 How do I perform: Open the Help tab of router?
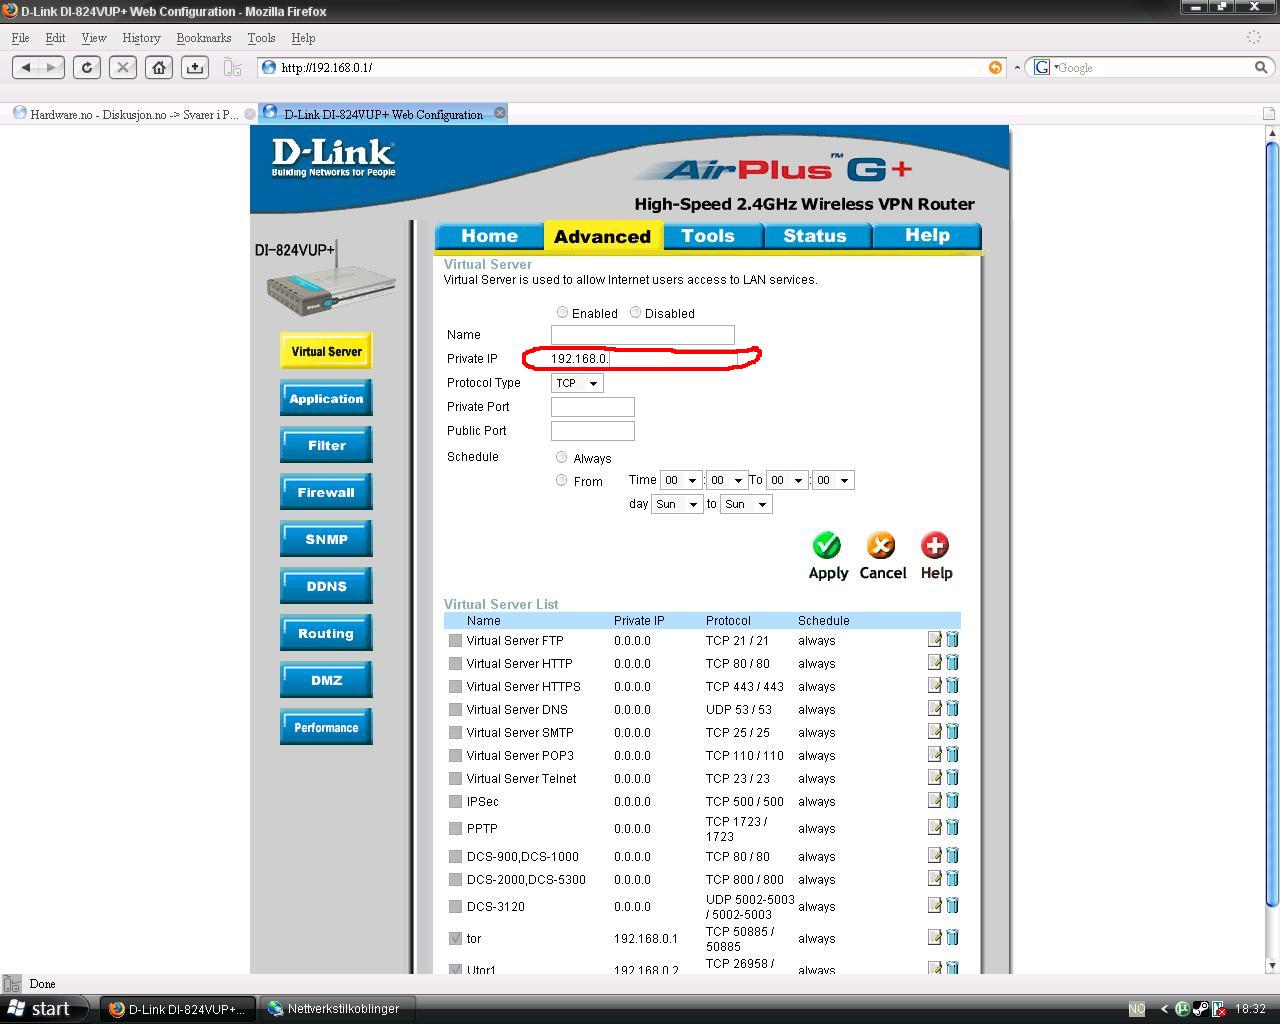[927, 236]
